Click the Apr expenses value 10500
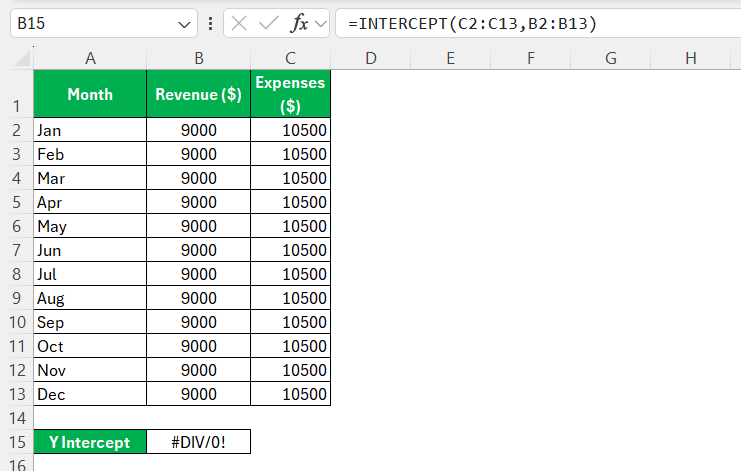The image size is (741, 471). (x=290, y=202)
